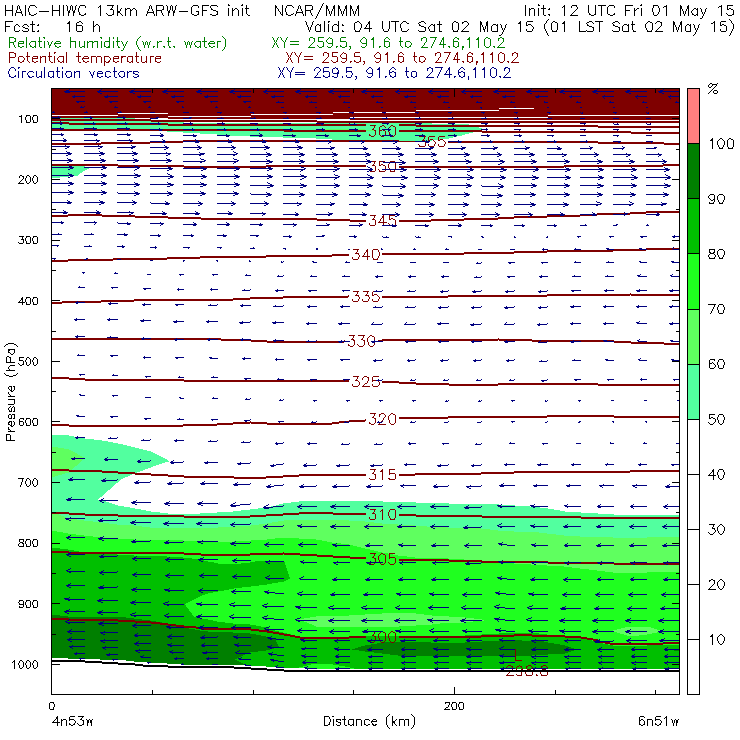Image resolution: width=740 pixels, height=740 pixels.
Task: Click the 305 contour label
Action: (383, 559)
